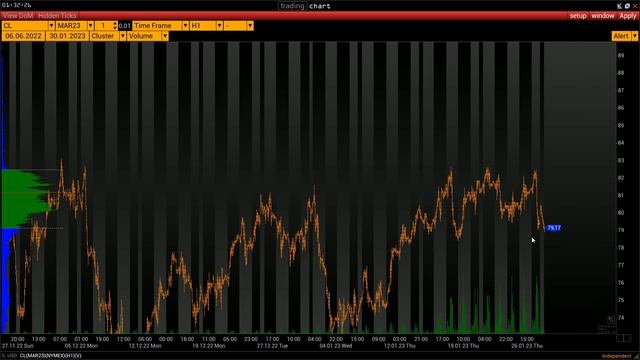This screenshot has width=640, height=360.
Task: Click the pin-window icon in title bar
Action: [x=620, y=6]
